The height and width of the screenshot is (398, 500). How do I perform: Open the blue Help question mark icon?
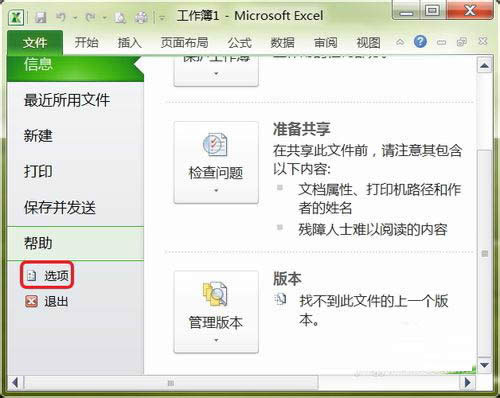pos(420,42)
